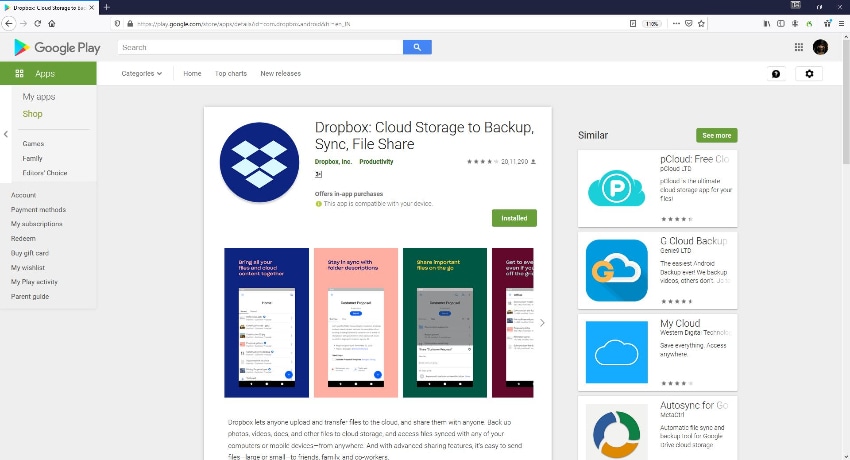Expand the Categories dropdown

(141, 74)
